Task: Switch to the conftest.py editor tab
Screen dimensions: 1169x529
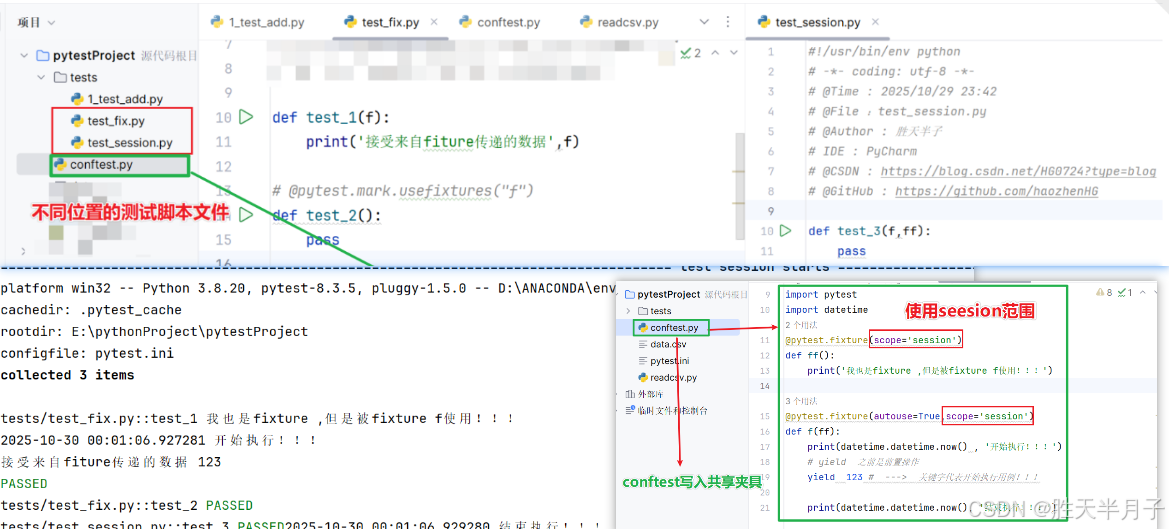Action: (500, 22)
